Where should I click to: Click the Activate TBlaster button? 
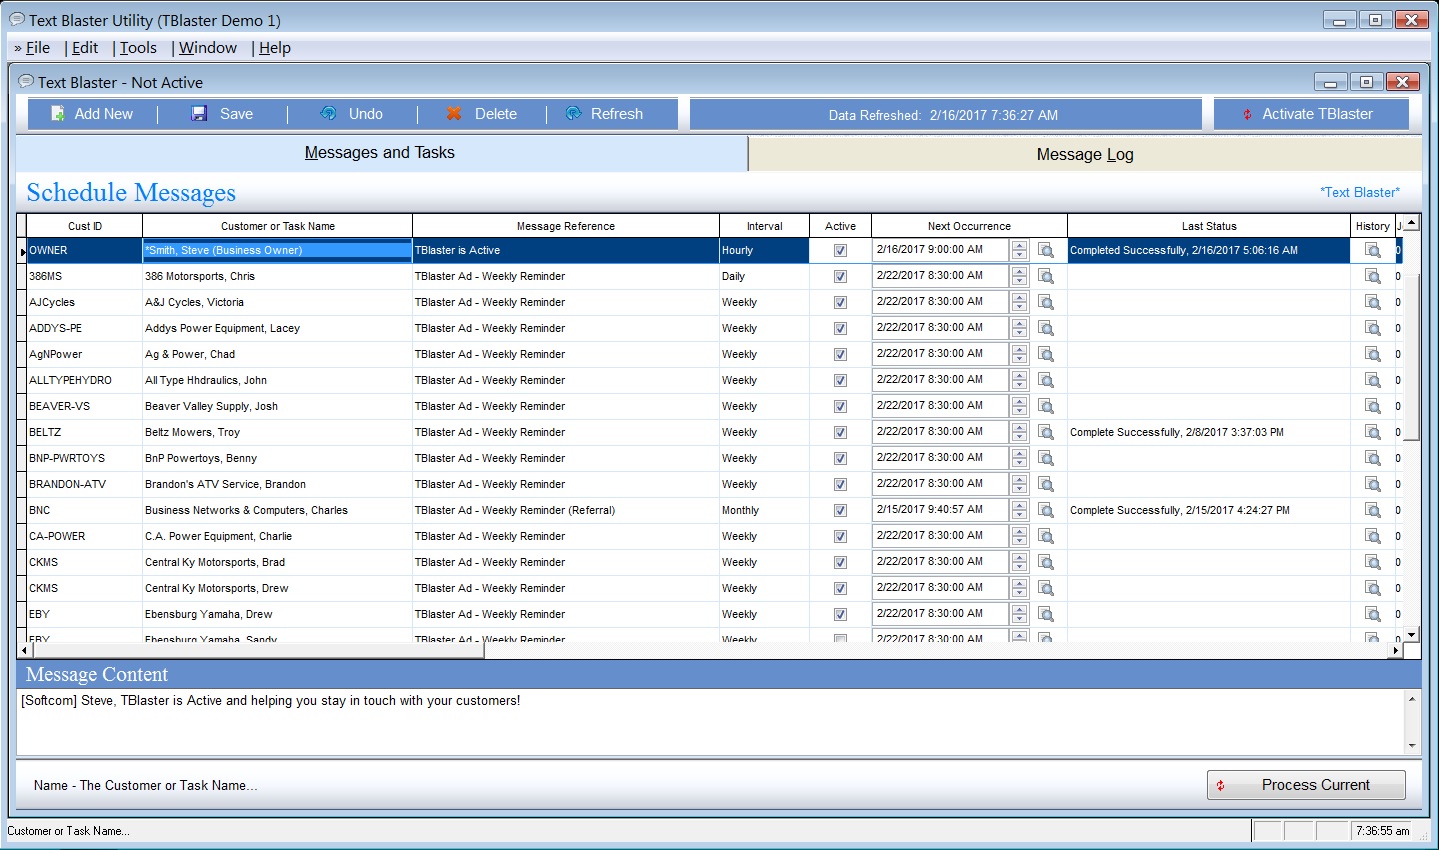coord(1311,113)
